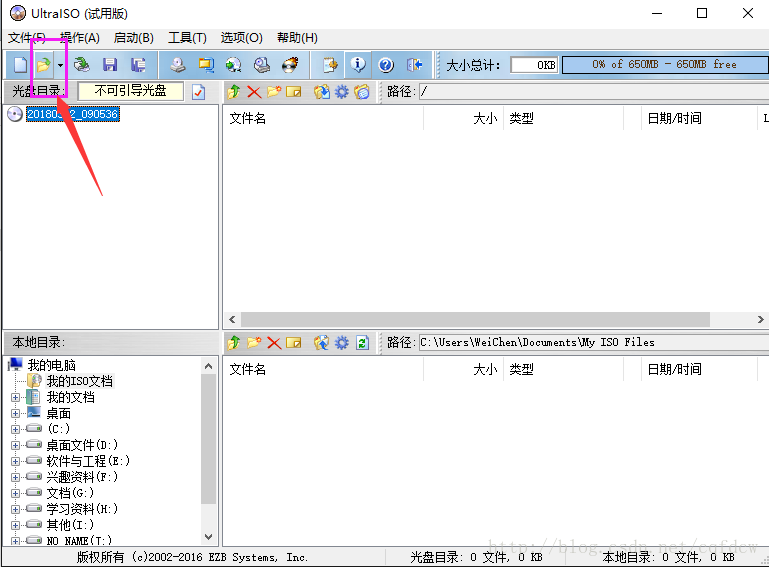The width and height of the screenshot is (769, 567).
Task: Expand the 桌面文件(D:) drive node
Action: 15,445
